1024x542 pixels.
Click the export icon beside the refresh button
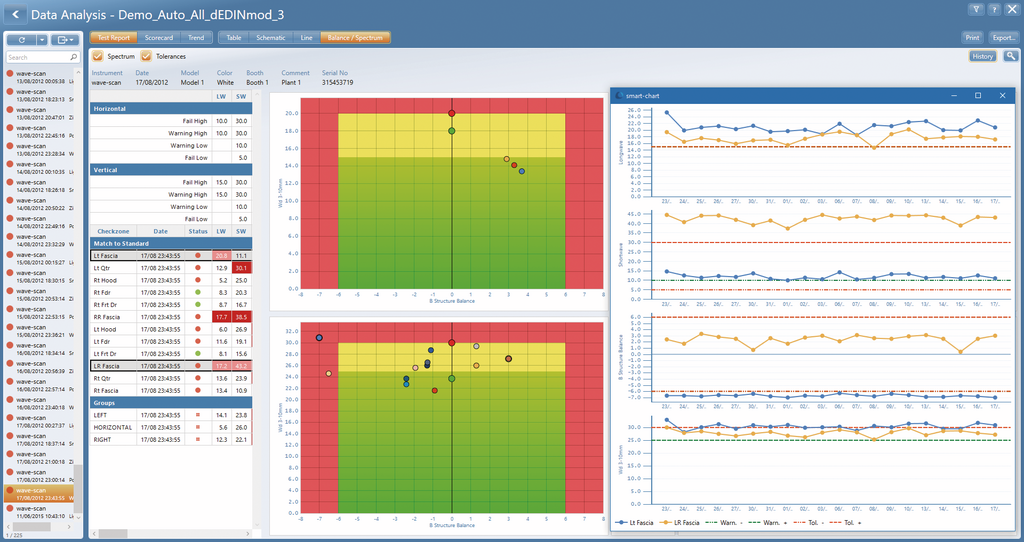65,40
